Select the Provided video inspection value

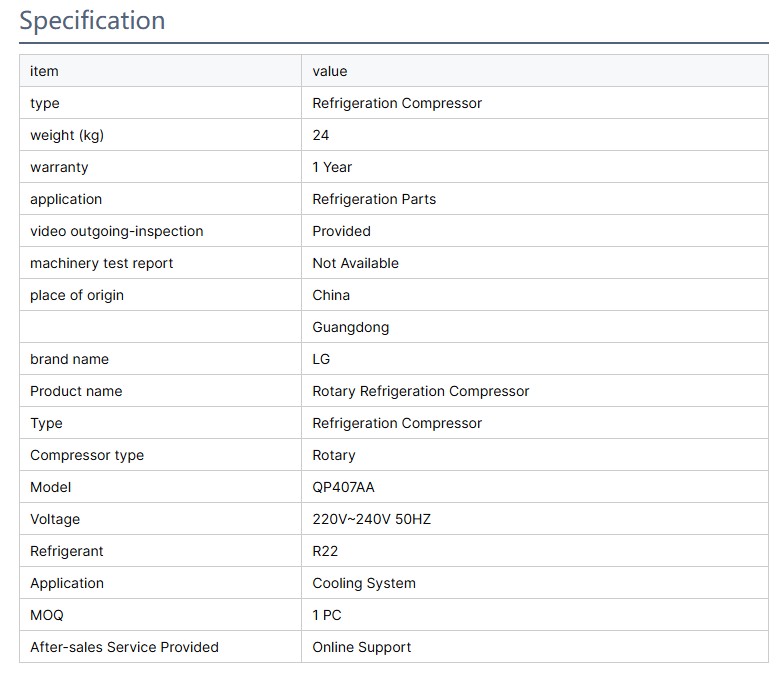pyautogui.click(x=341, y=231)
